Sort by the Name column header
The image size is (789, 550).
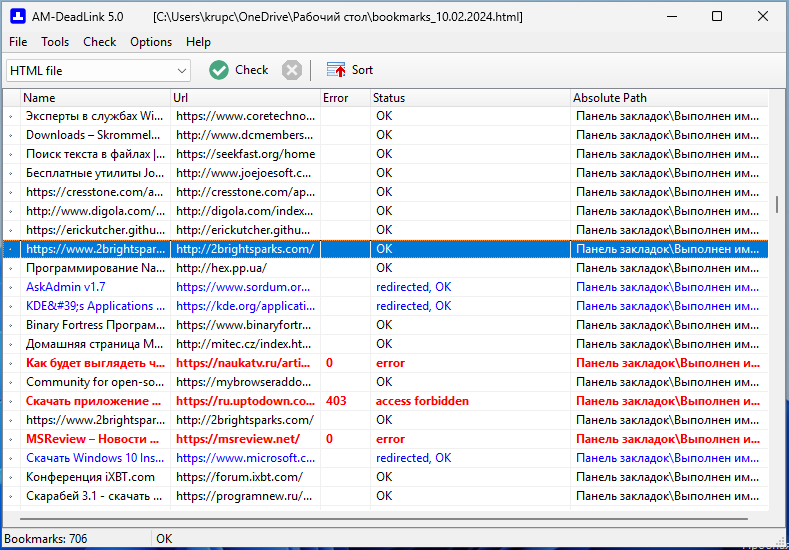pyautogui.click(x=95, y=98)
